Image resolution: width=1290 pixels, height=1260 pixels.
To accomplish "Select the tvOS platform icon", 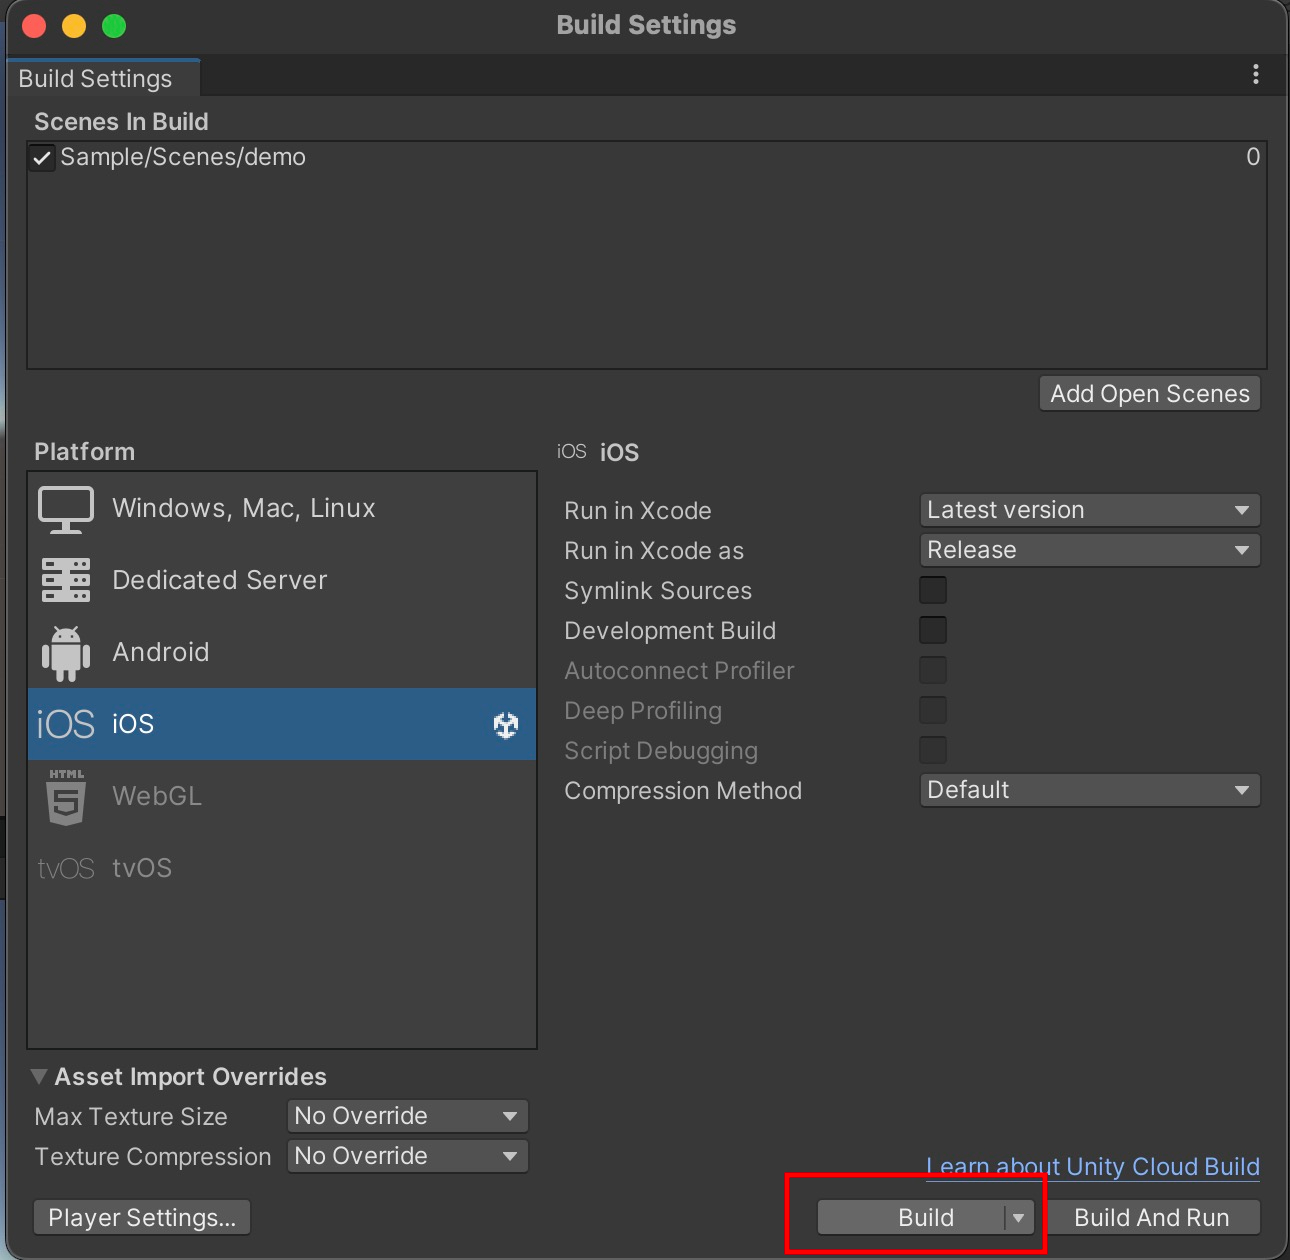I will pos(64,867).
